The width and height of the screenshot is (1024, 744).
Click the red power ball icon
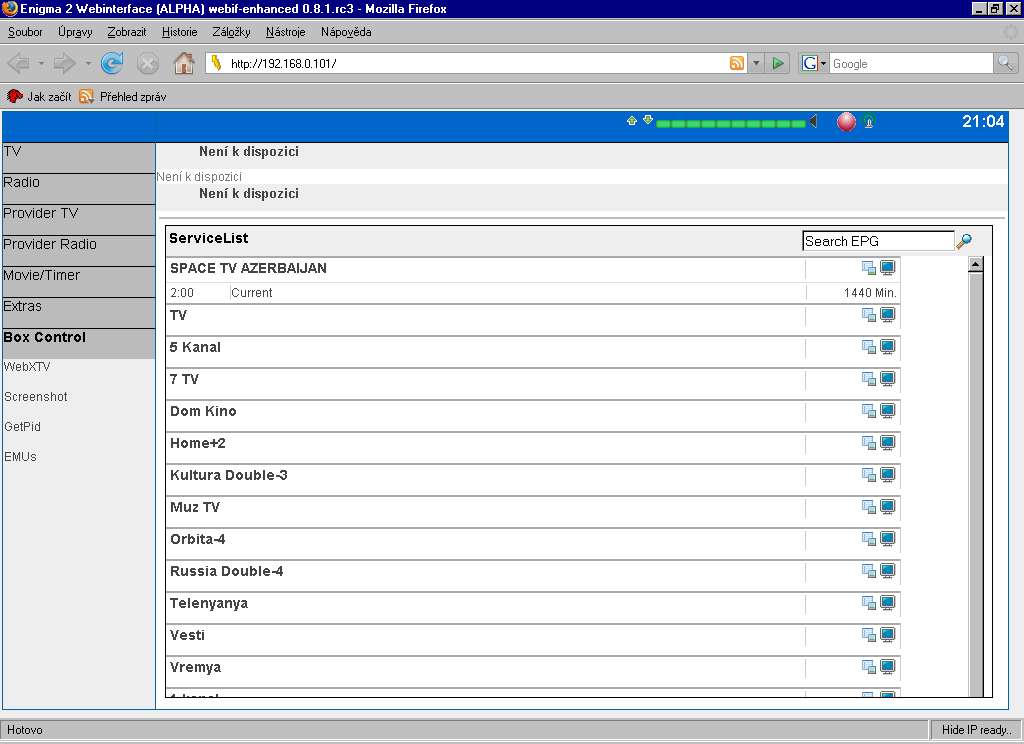[846, 122]
